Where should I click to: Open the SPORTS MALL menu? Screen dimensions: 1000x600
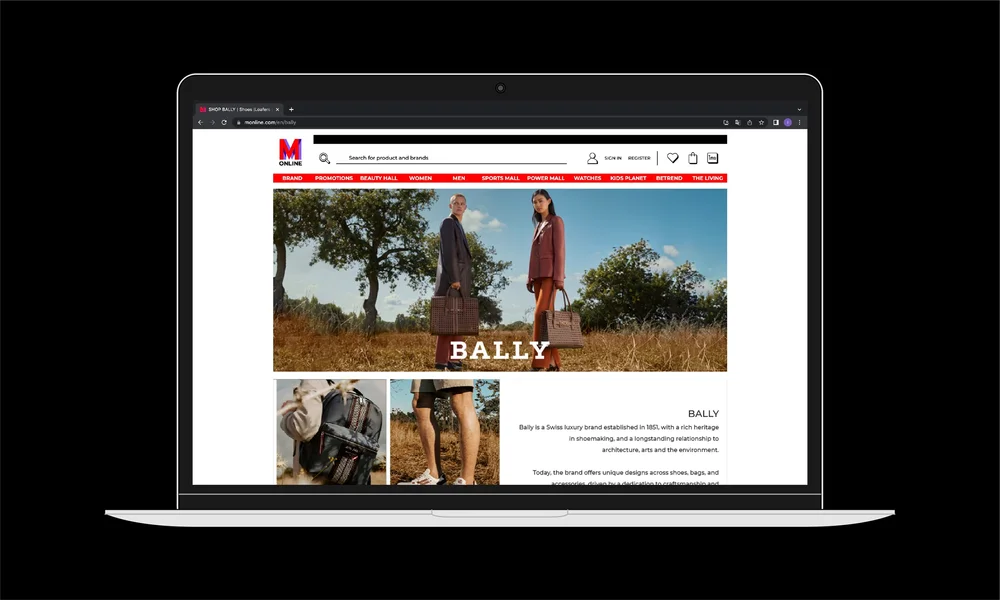pos(501,178)
